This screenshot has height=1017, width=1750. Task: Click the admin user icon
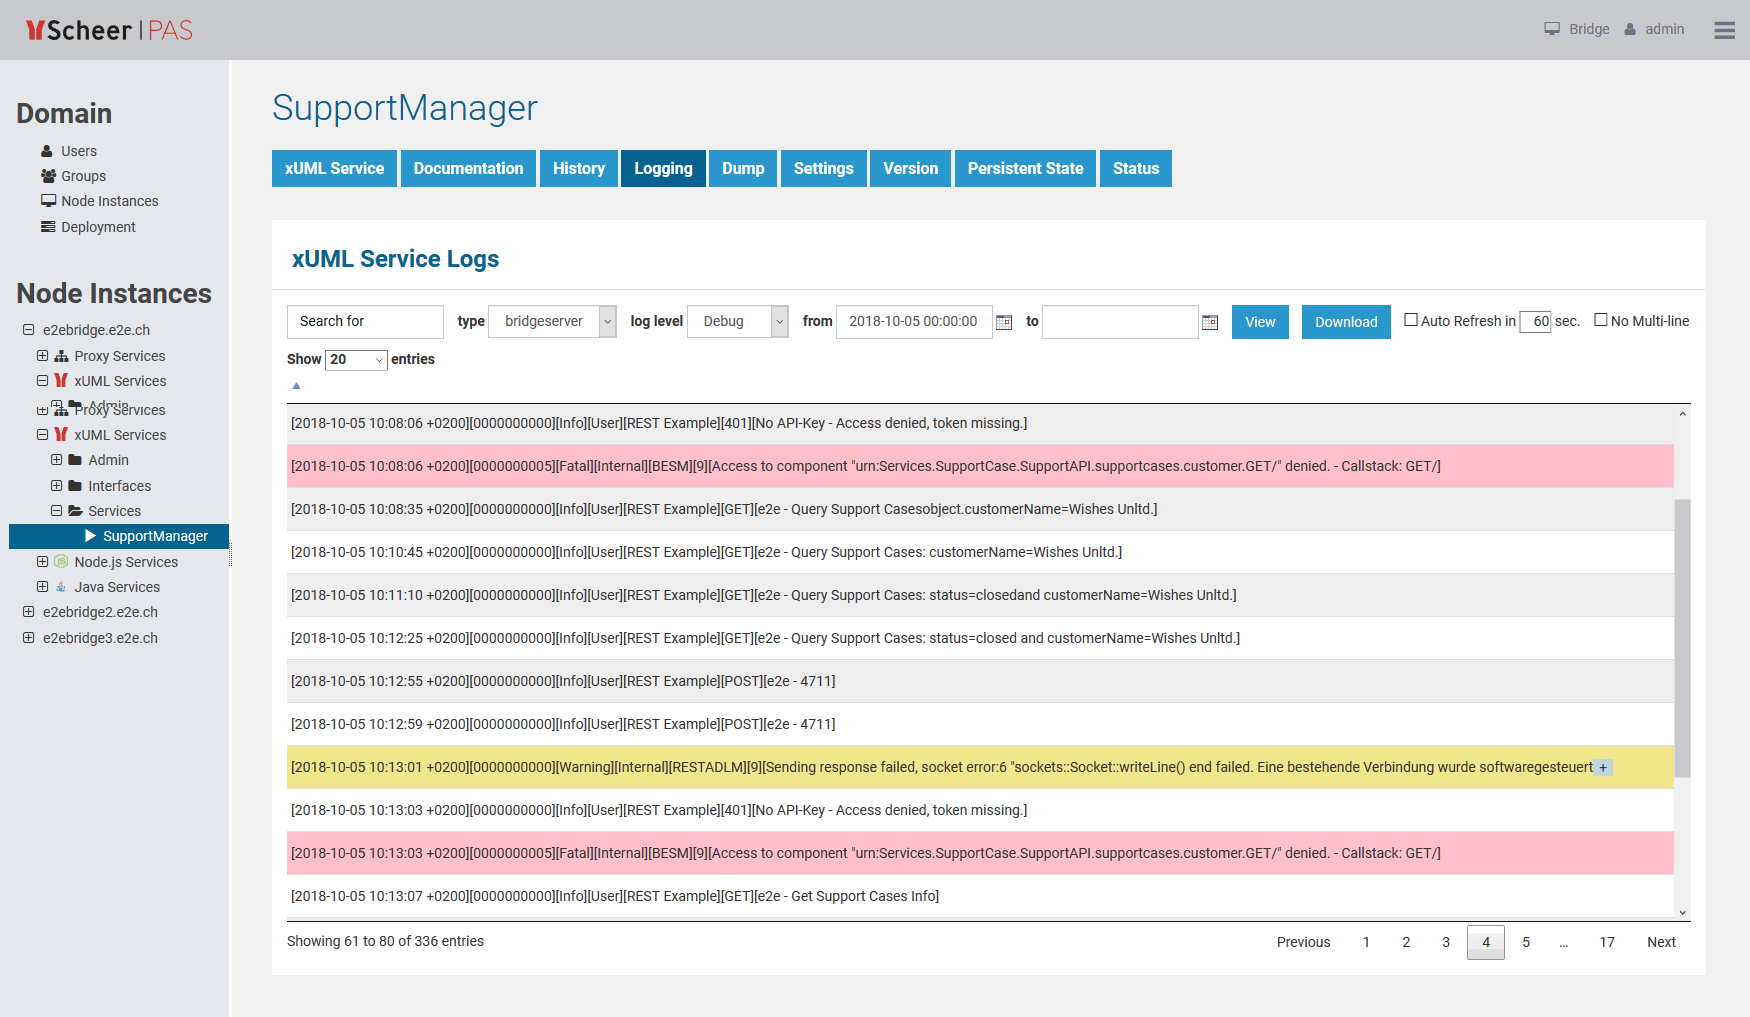[x=1630, y=29]
